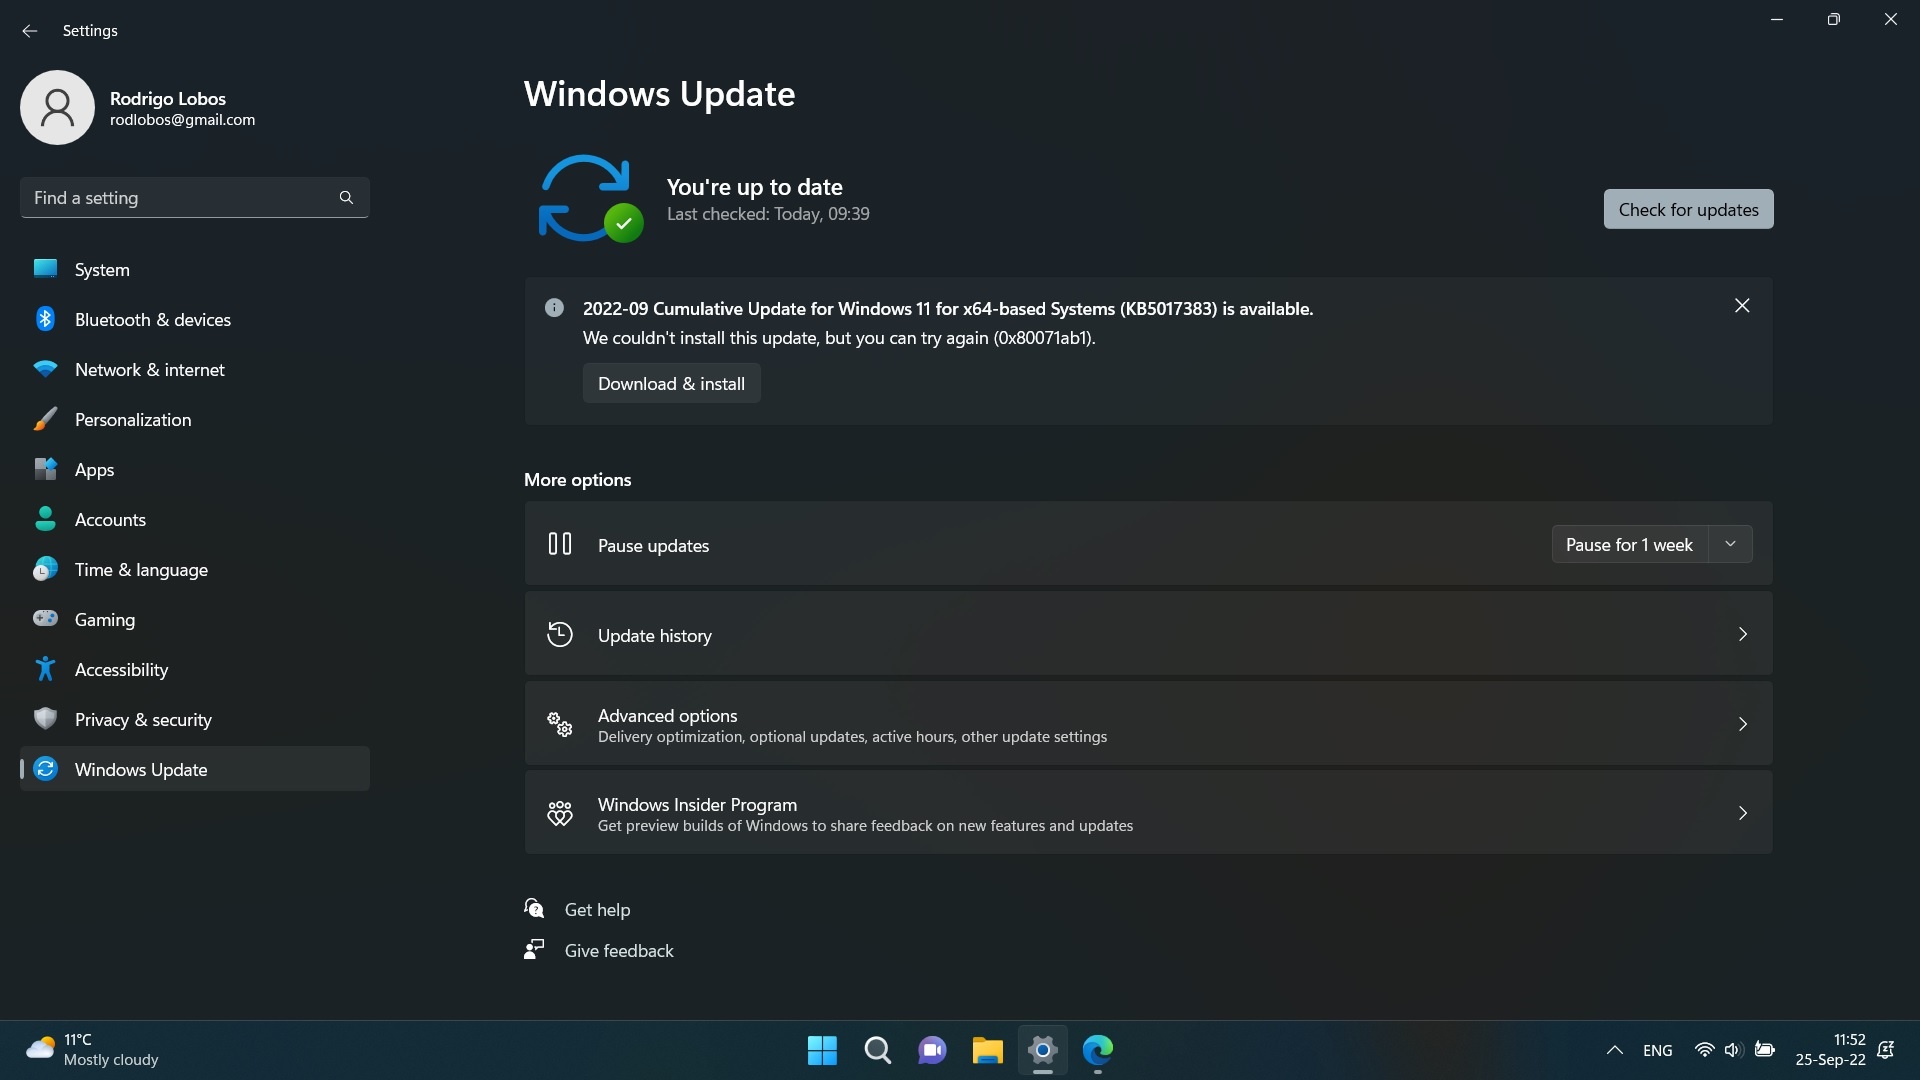This screenshot has height=1080, width=1920.
Task: Click the Give feedback icon
Action: [x=534, y=949]
